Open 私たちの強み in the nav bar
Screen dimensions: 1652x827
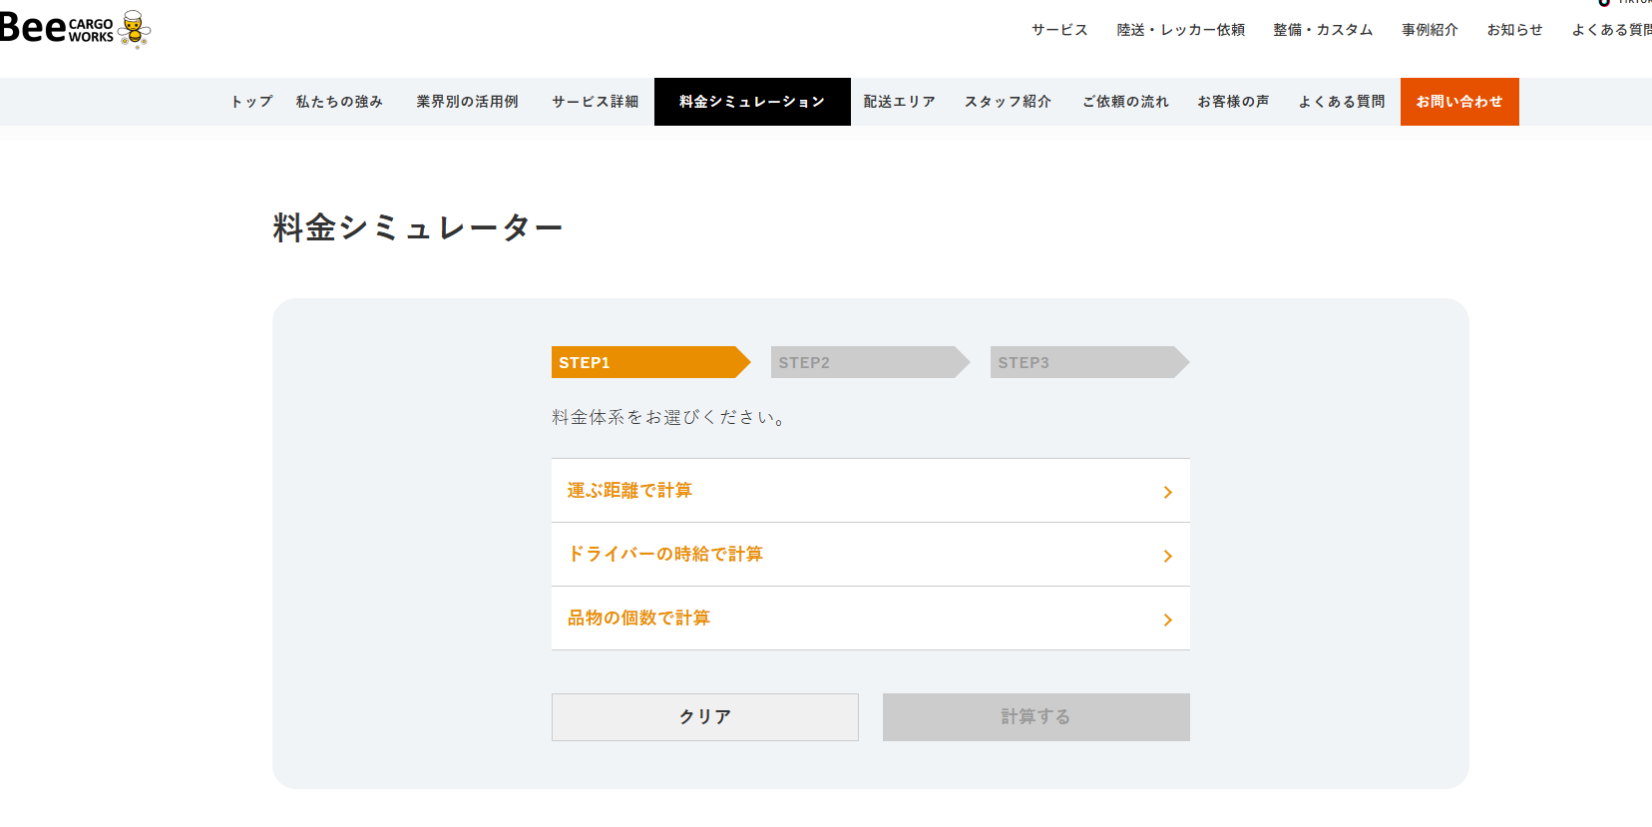[x=339, y=102]
